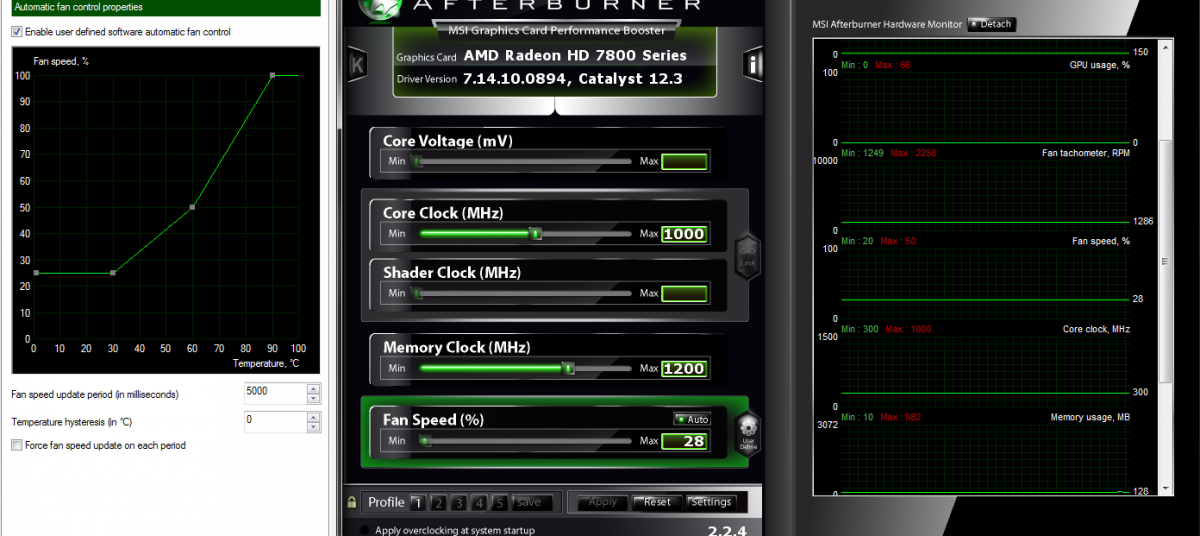Click driver version 7.14.10.0894, Catalyst 12.3
1200x536 pixels.
pos(573,78)
